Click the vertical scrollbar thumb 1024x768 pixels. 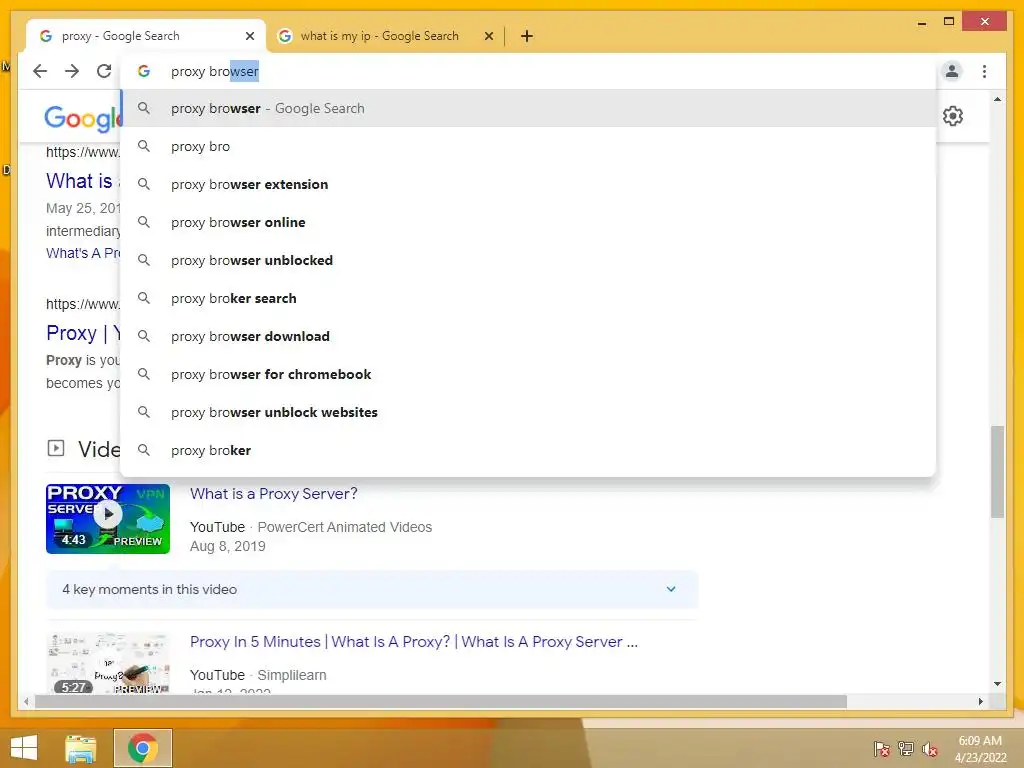tap(997, 472)
